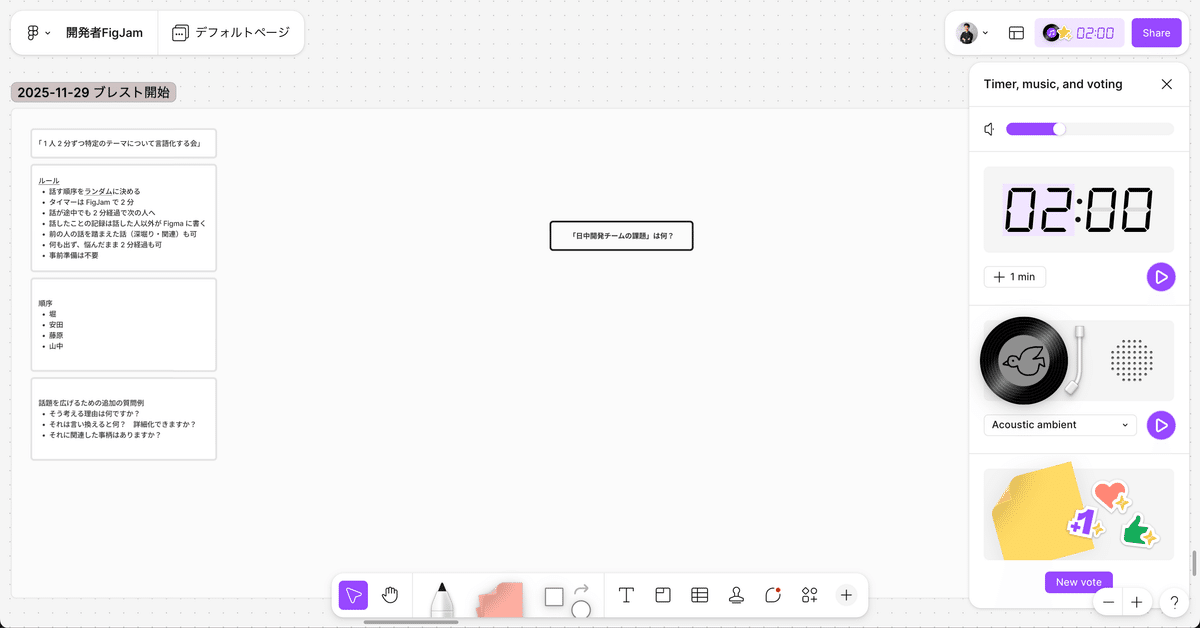Select the Hand tool in bottom toolbar

(390, 595)
